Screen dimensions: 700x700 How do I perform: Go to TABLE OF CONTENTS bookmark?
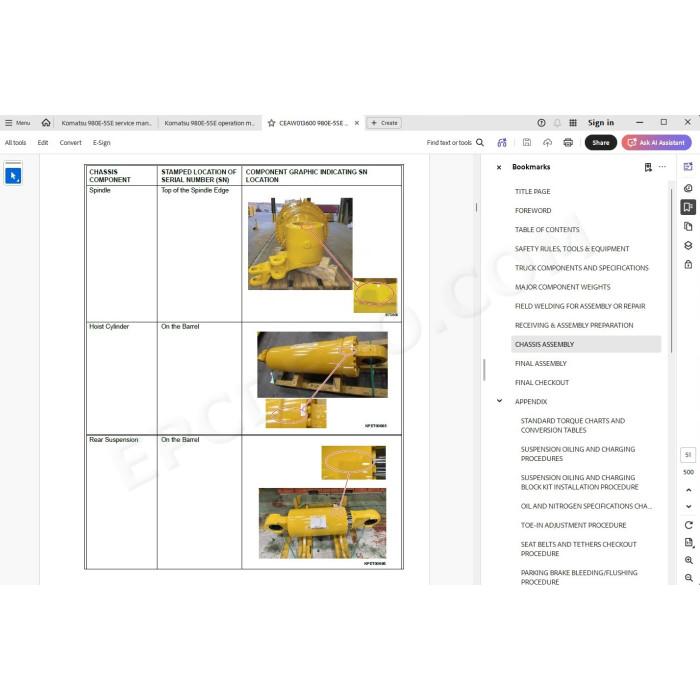click(x=547, y=229)
